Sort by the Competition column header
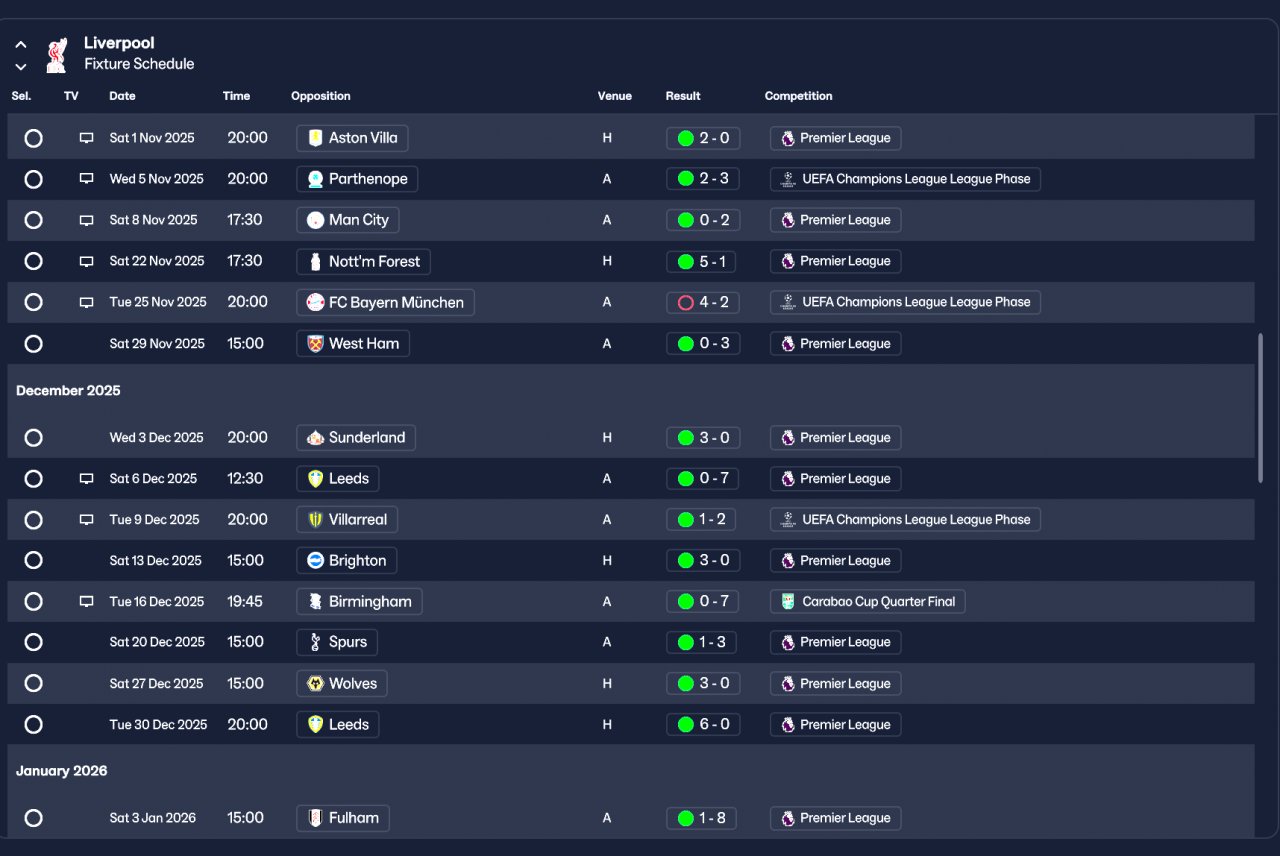Screen dimensions: 1280x856 click(x=798, y=96)
